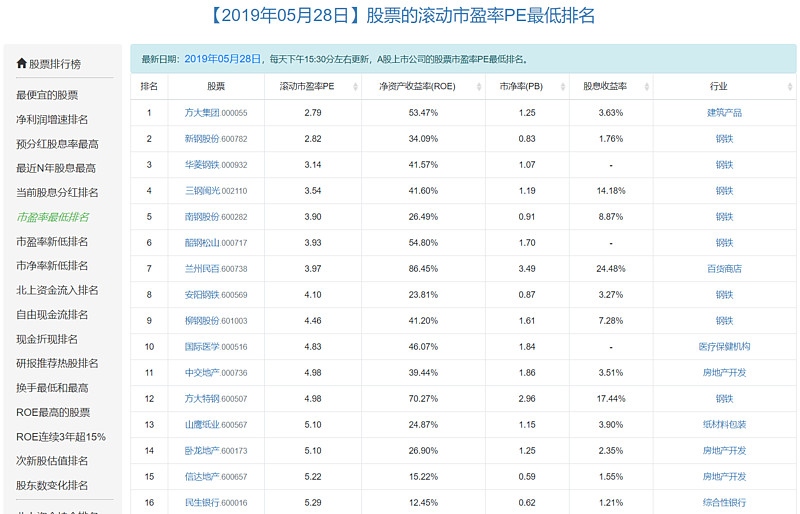This screenshot has width=800, height=514.
Task: Open 次新股估值排名 in sidebar
Action: 52,460
